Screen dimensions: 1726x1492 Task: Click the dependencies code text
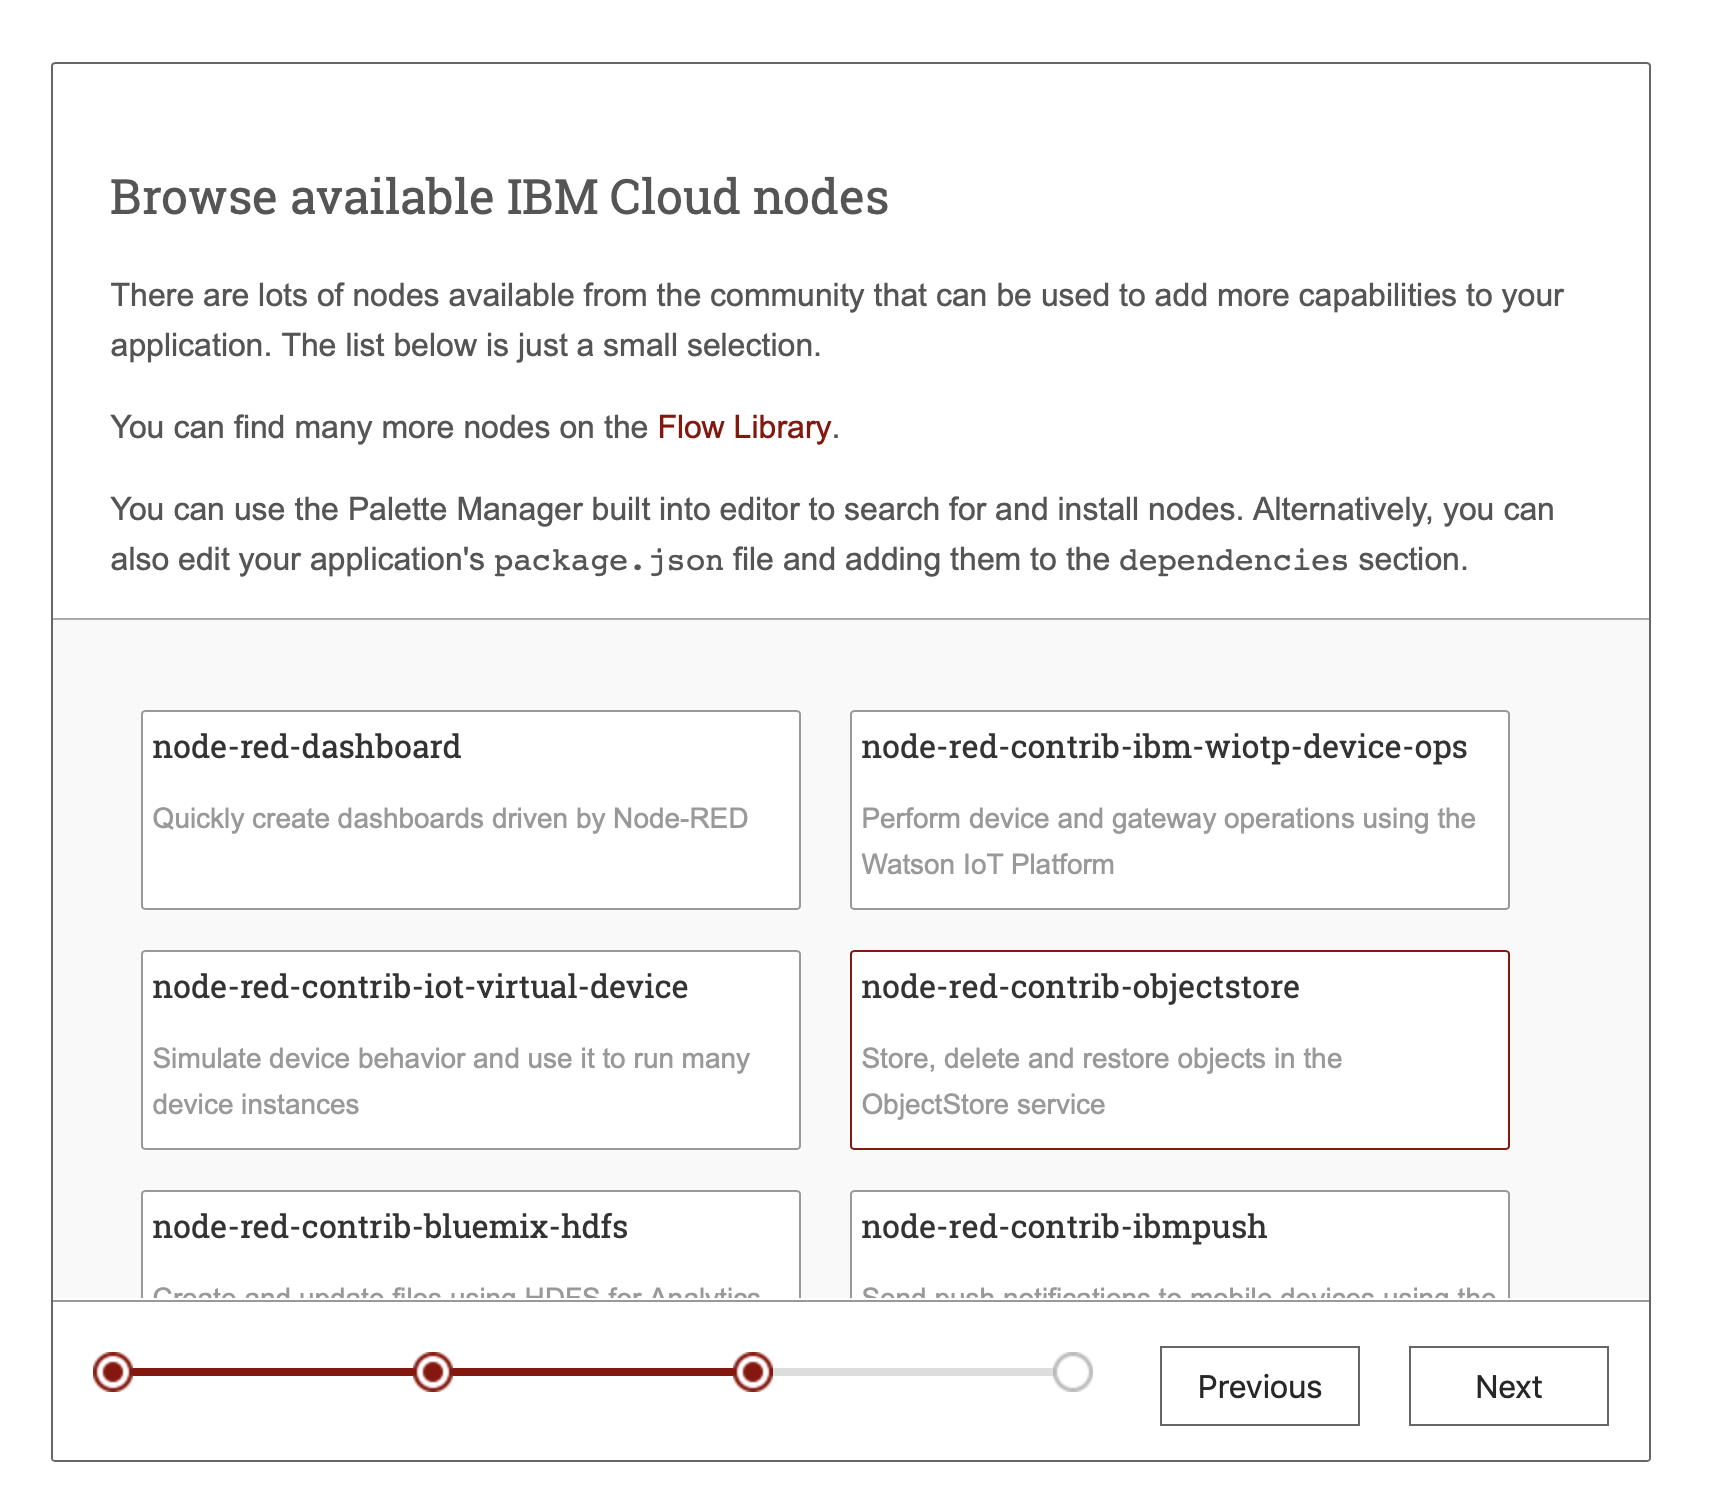click(x=1232, y=560)
